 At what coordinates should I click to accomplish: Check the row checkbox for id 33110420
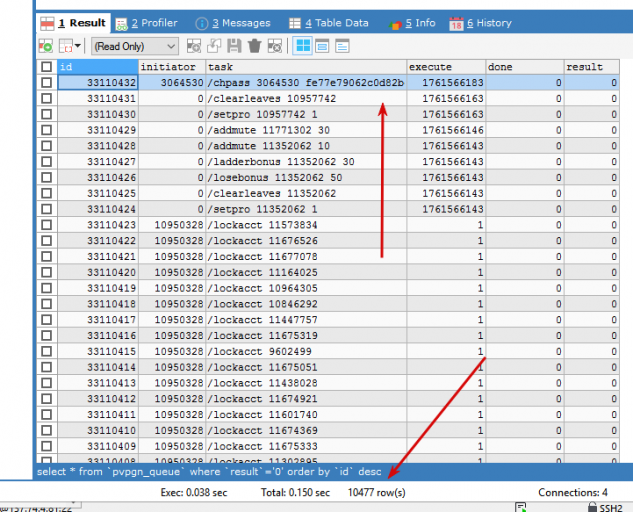[x=46, y=273]
